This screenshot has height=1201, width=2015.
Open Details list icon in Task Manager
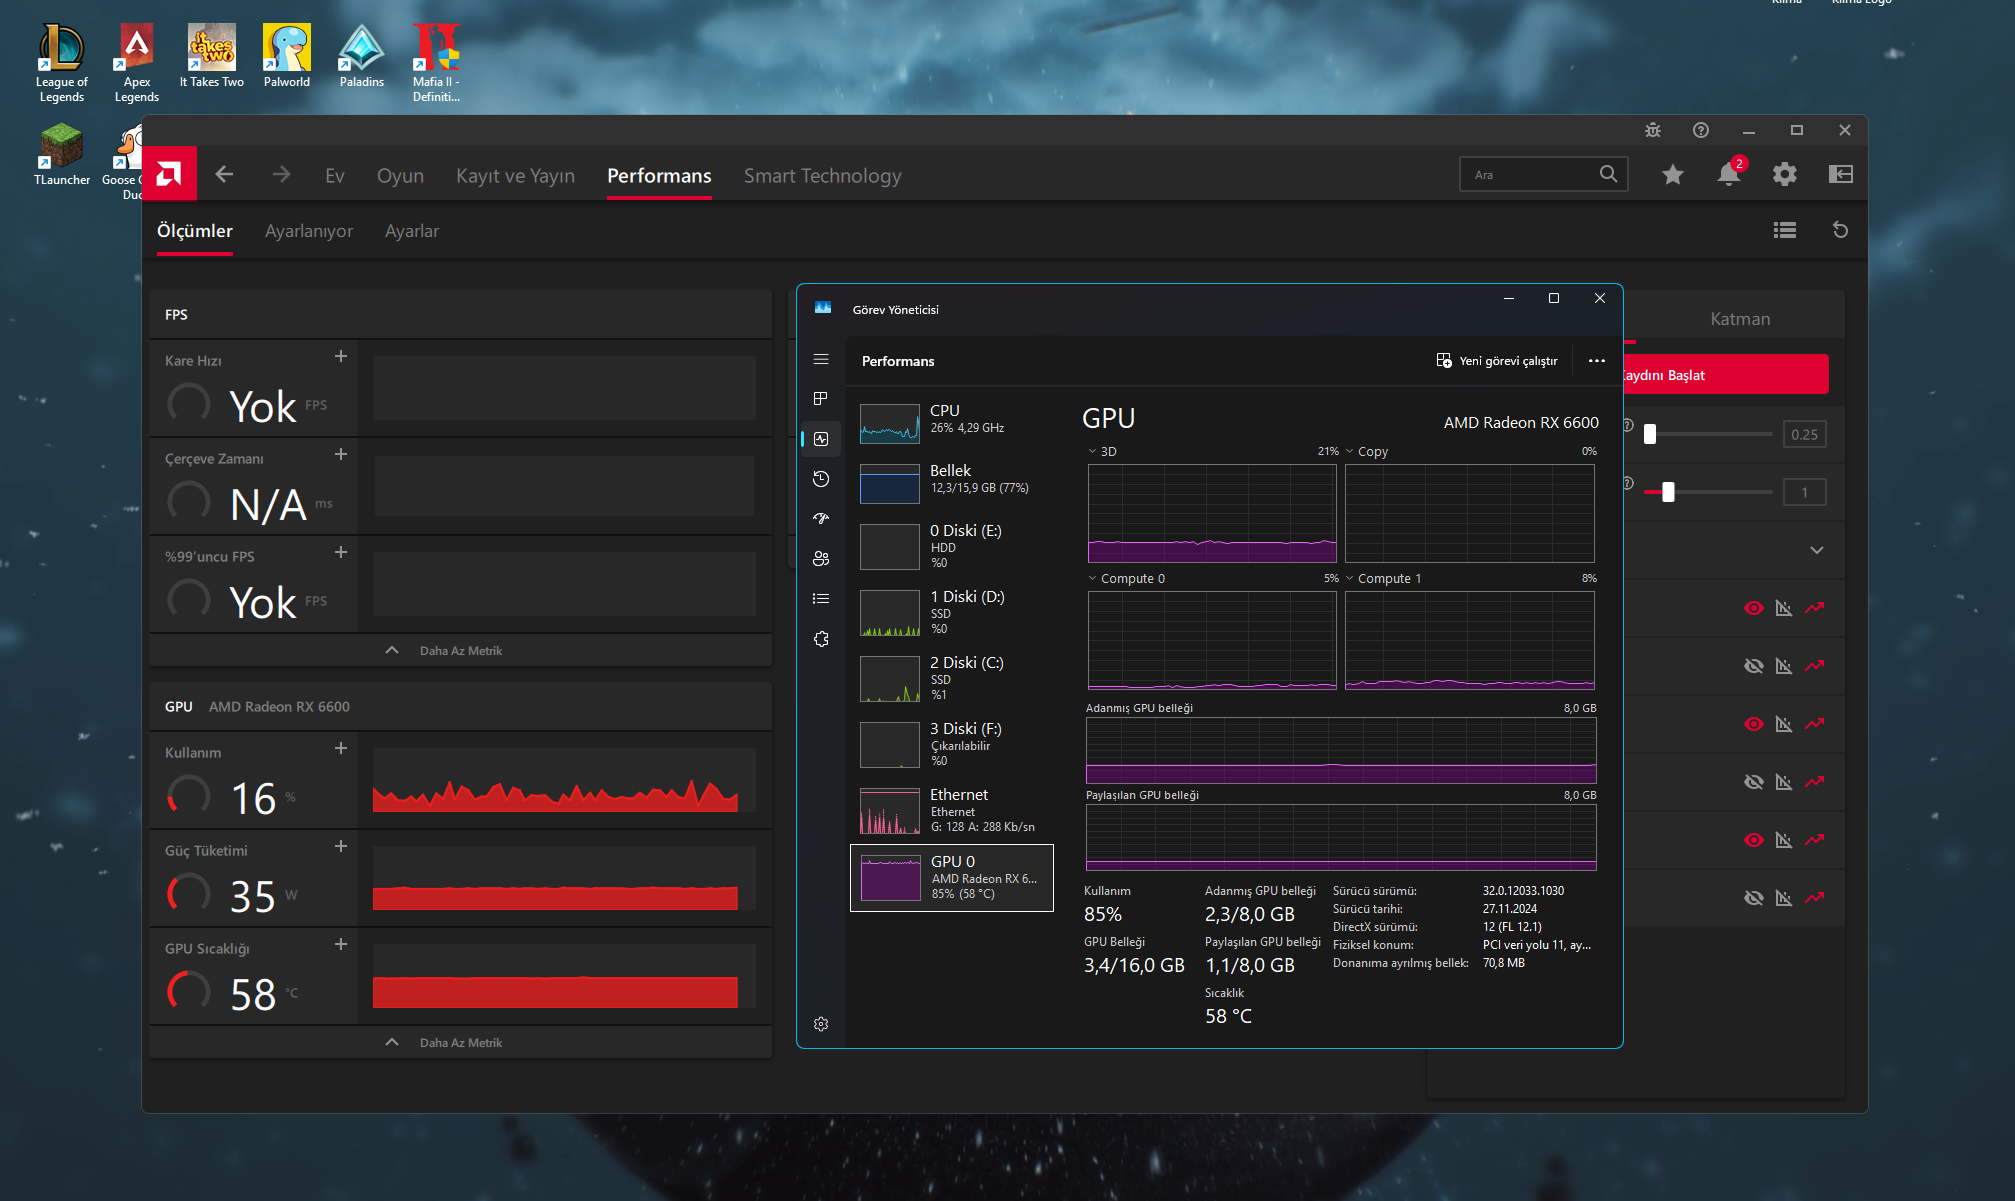[821, 599]
